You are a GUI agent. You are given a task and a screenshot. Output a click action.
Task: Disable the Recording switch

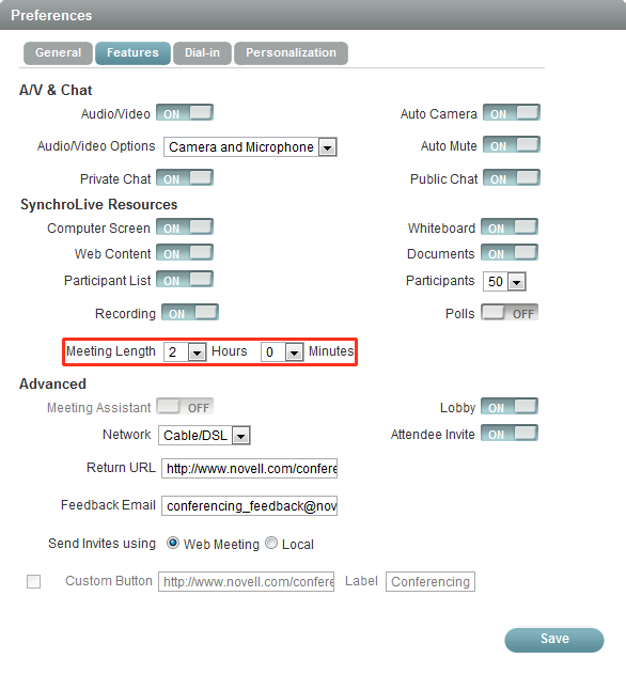tap(190, 312)
